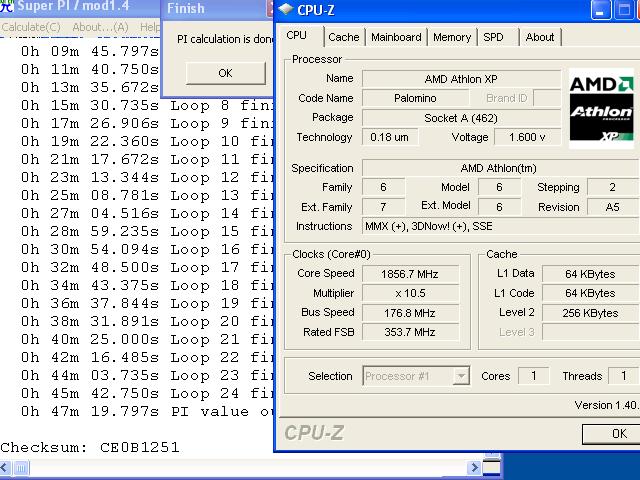The width and height of the screenshot is (640, 480).
Task: Open the About tab in CPU-Z
Action: 540,37
